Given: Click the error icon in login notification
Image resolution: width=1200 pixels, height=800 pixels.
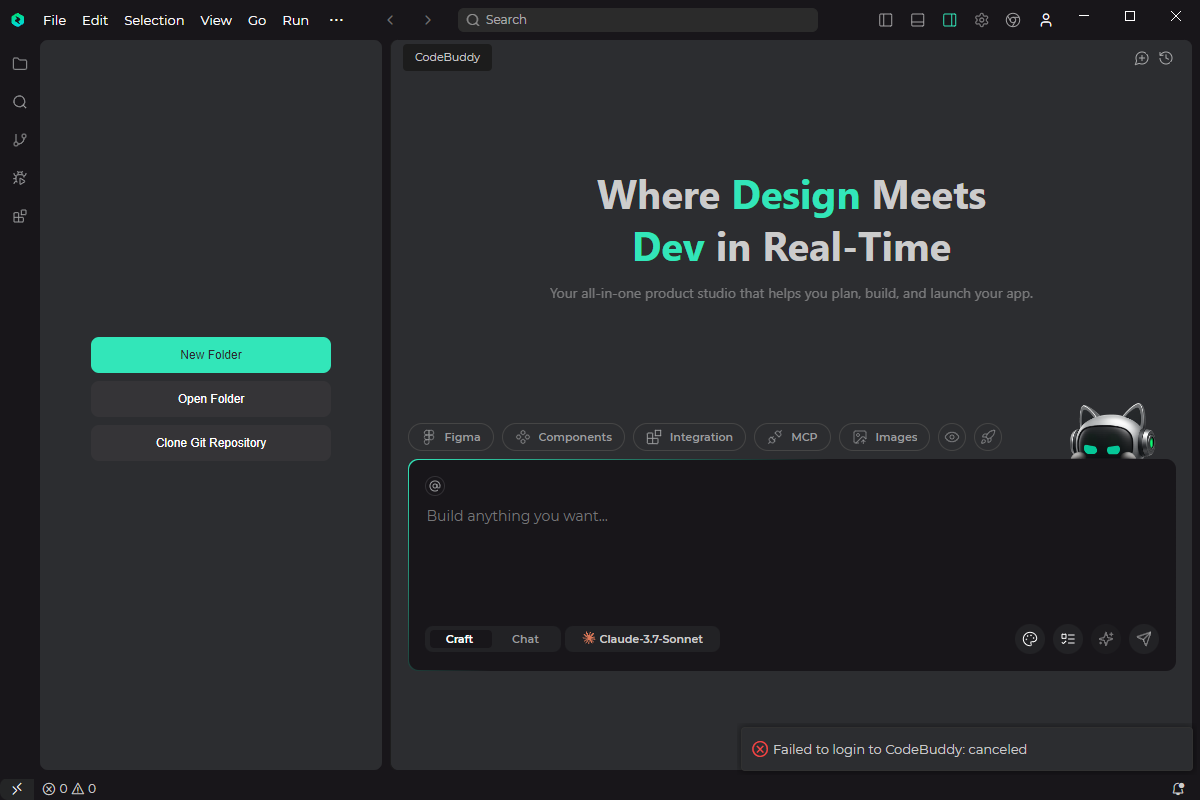Looking at the screenshot, I should click(760, 749).
